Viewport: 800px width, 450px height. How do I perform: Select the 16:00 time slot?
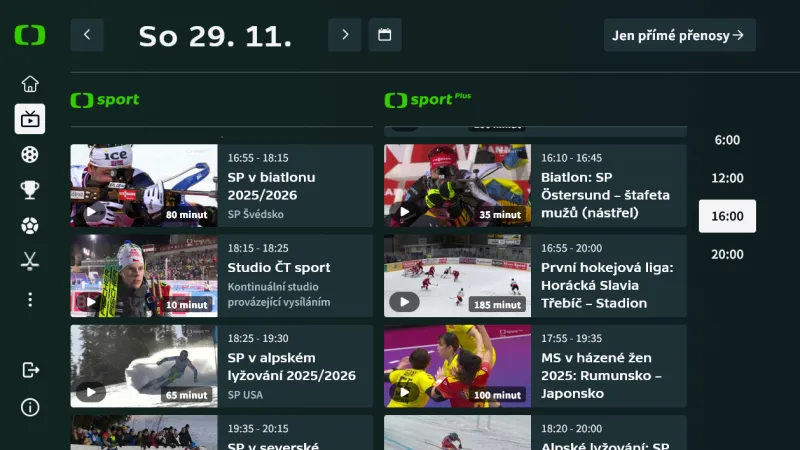pyautogui.click(x=727, y=216)
